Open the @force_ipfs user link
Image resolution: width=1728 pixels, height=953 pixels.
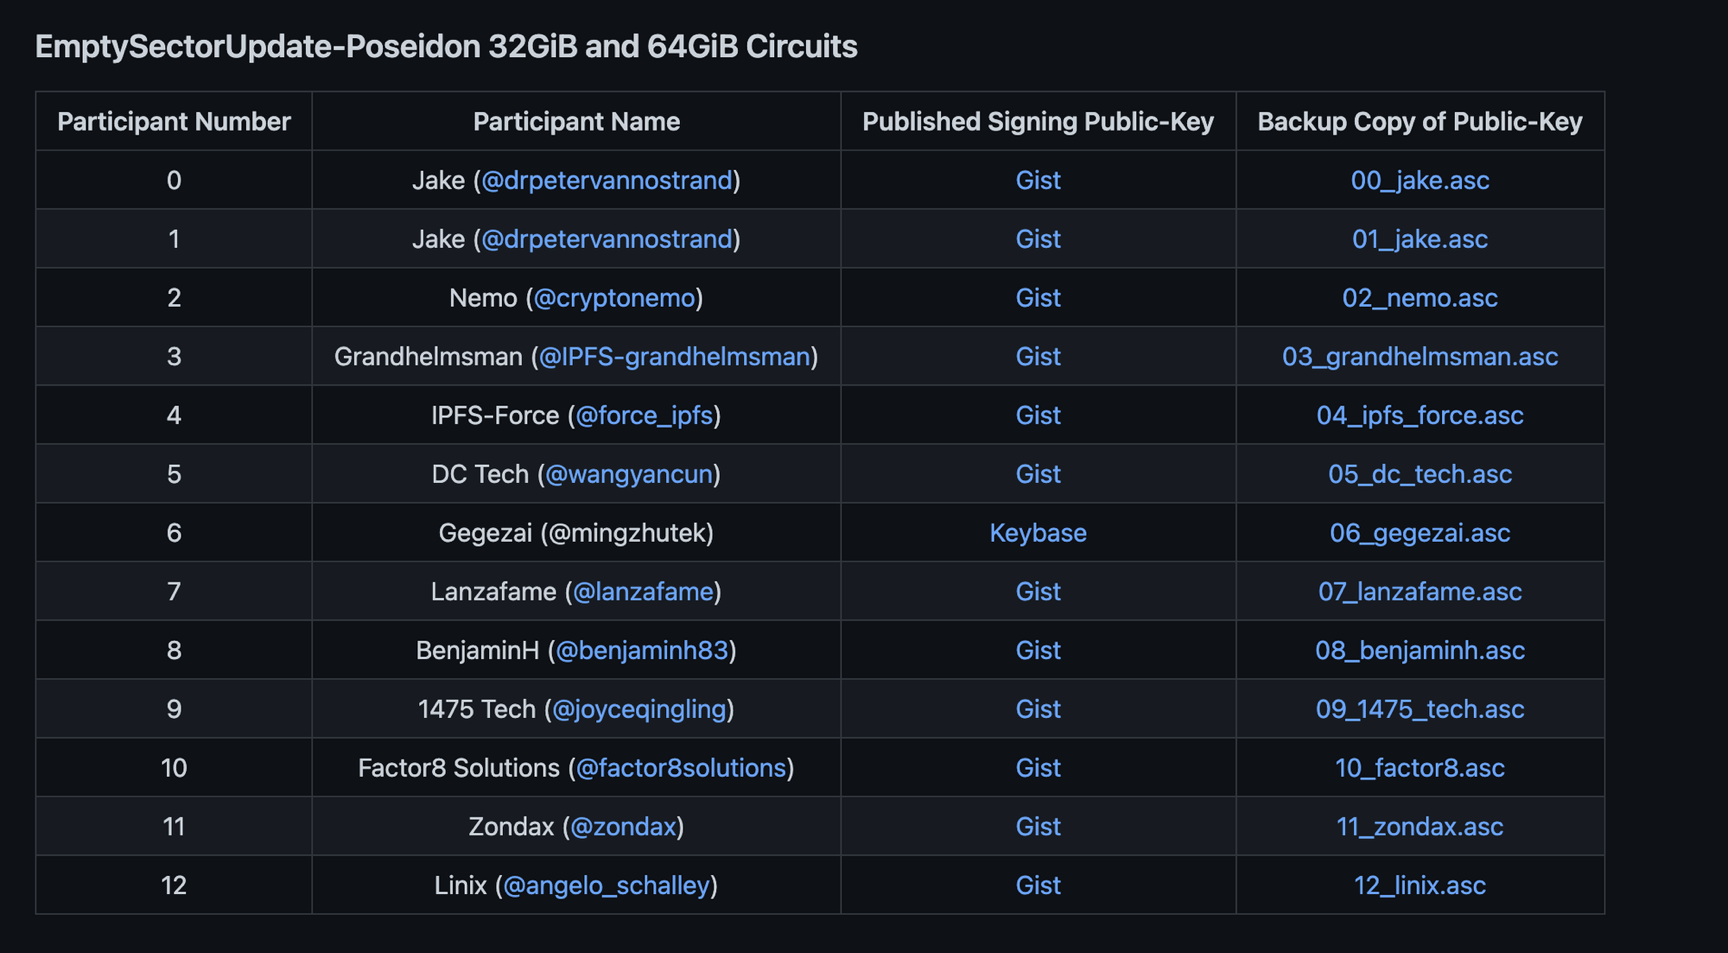(644, 416)
